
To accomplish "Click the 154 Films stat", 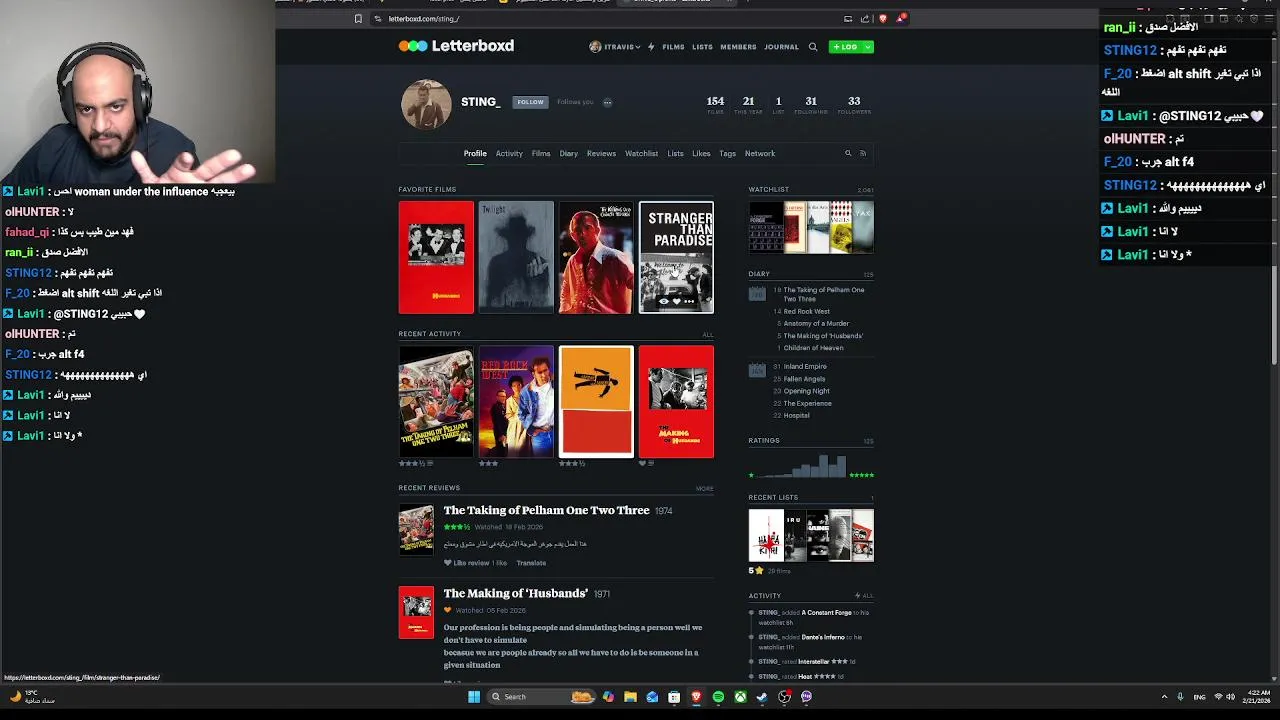I will pos(715,104).
